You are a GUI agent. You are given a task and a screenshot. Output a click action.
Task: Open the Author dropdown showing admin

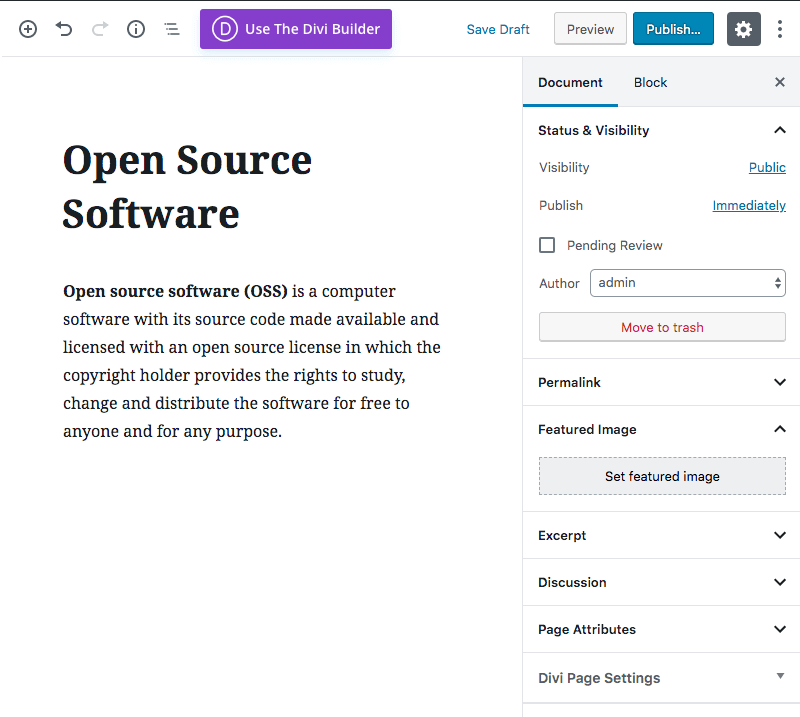coord(687,283)
